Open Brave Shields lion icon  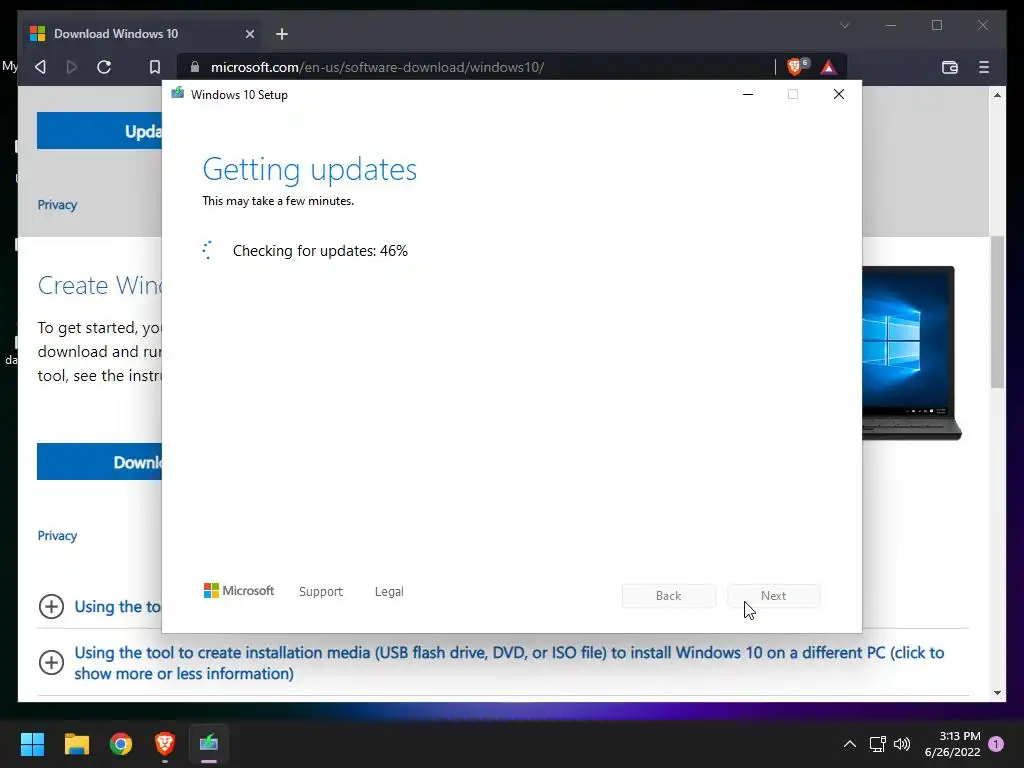(x=795, y=67)
